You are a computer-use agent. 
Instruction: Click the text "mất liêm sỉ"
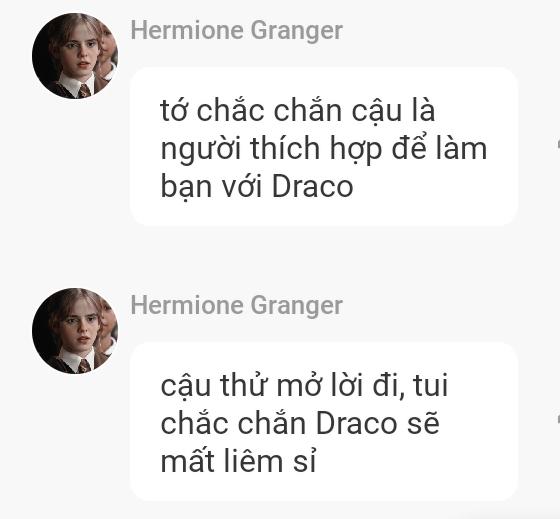(x=239, y=461)
